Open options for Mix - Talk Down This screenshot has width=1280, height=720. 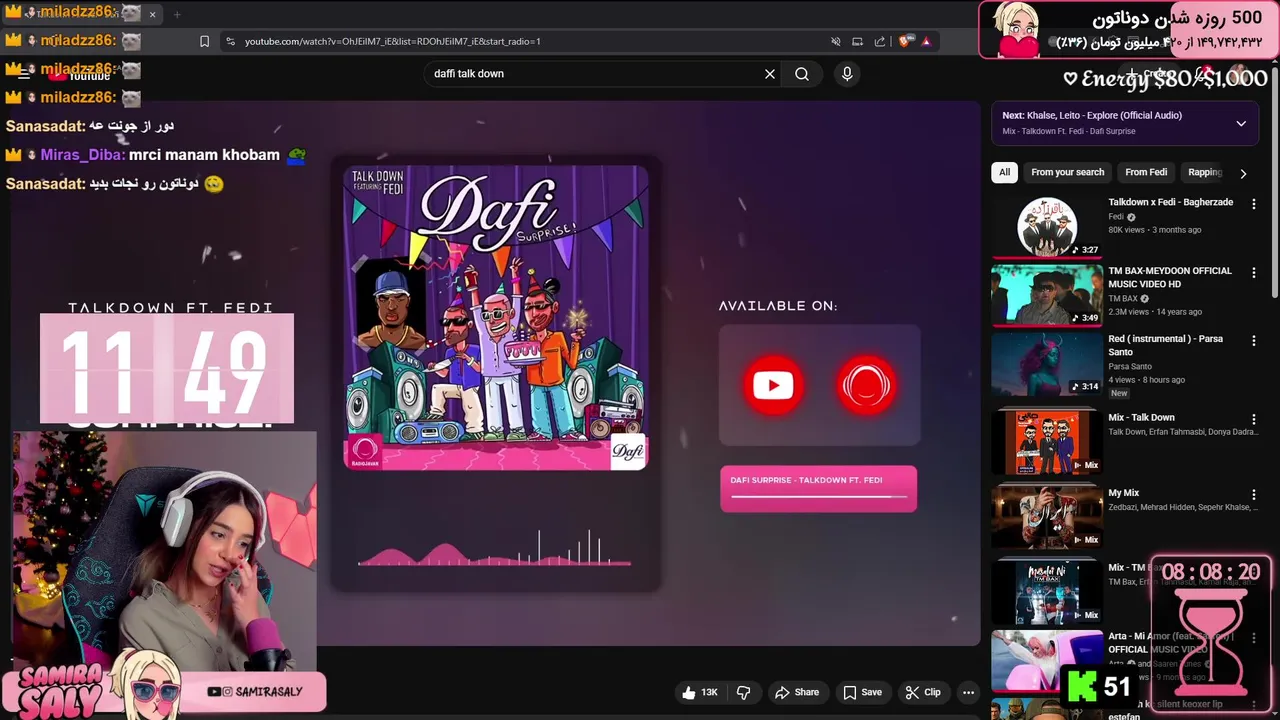(1254, 419)
